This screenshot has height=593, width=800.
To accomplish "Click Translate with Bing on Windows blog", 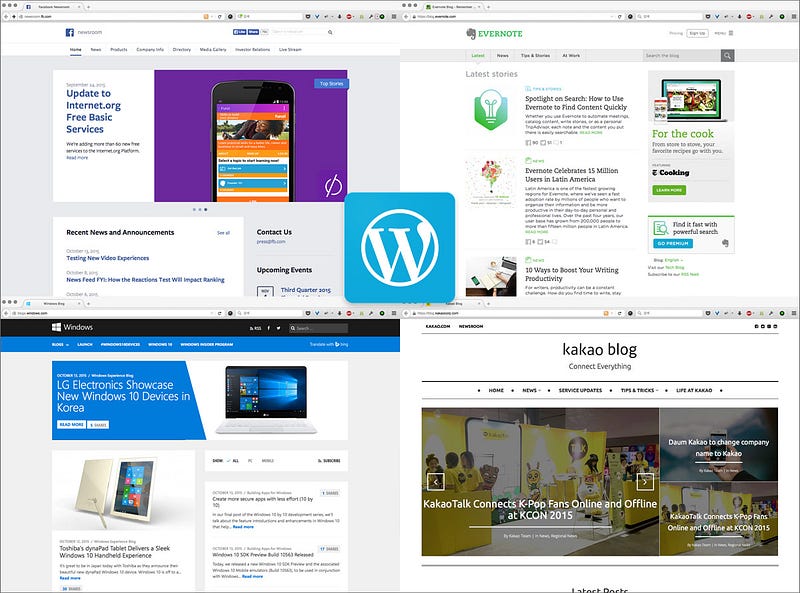I will [x=329, y=344].
